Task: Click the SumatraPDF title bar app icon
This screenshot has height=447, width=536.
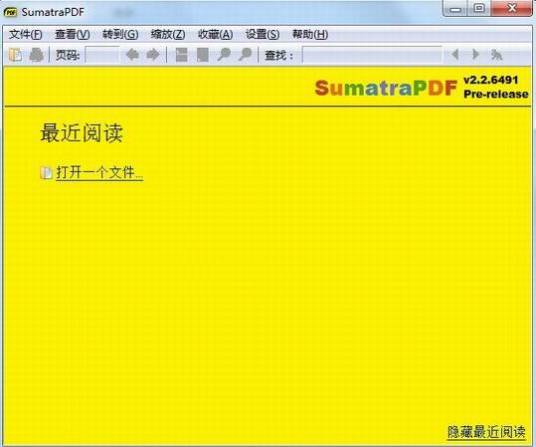Action: tap(11, 12)
